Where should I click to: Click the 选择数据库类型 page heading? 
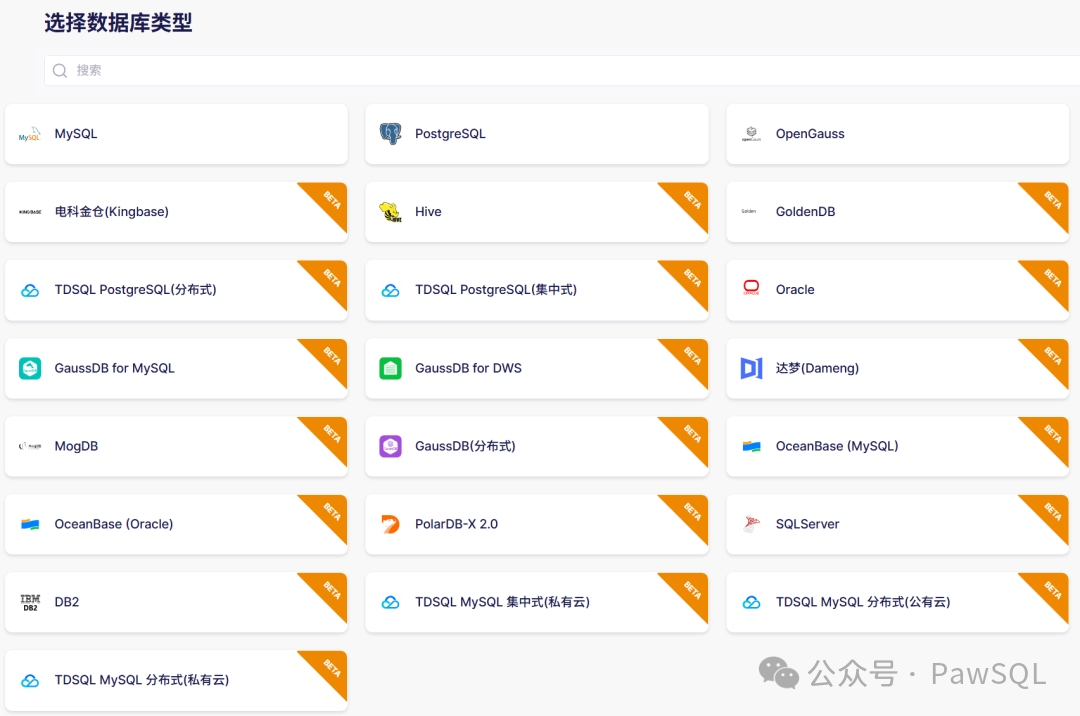click(118, 23)
